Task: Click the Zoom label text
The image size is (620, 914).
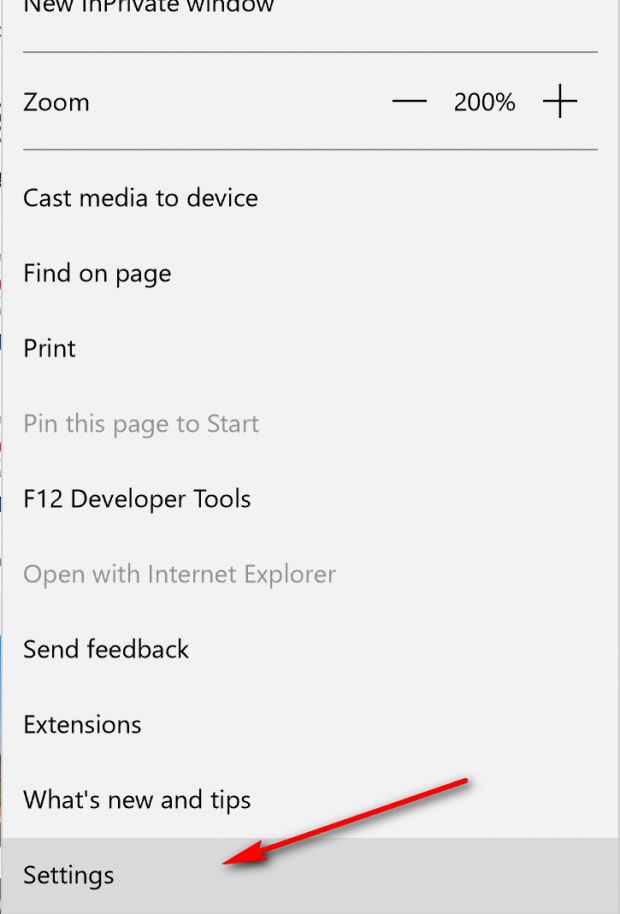Action: 56,103
